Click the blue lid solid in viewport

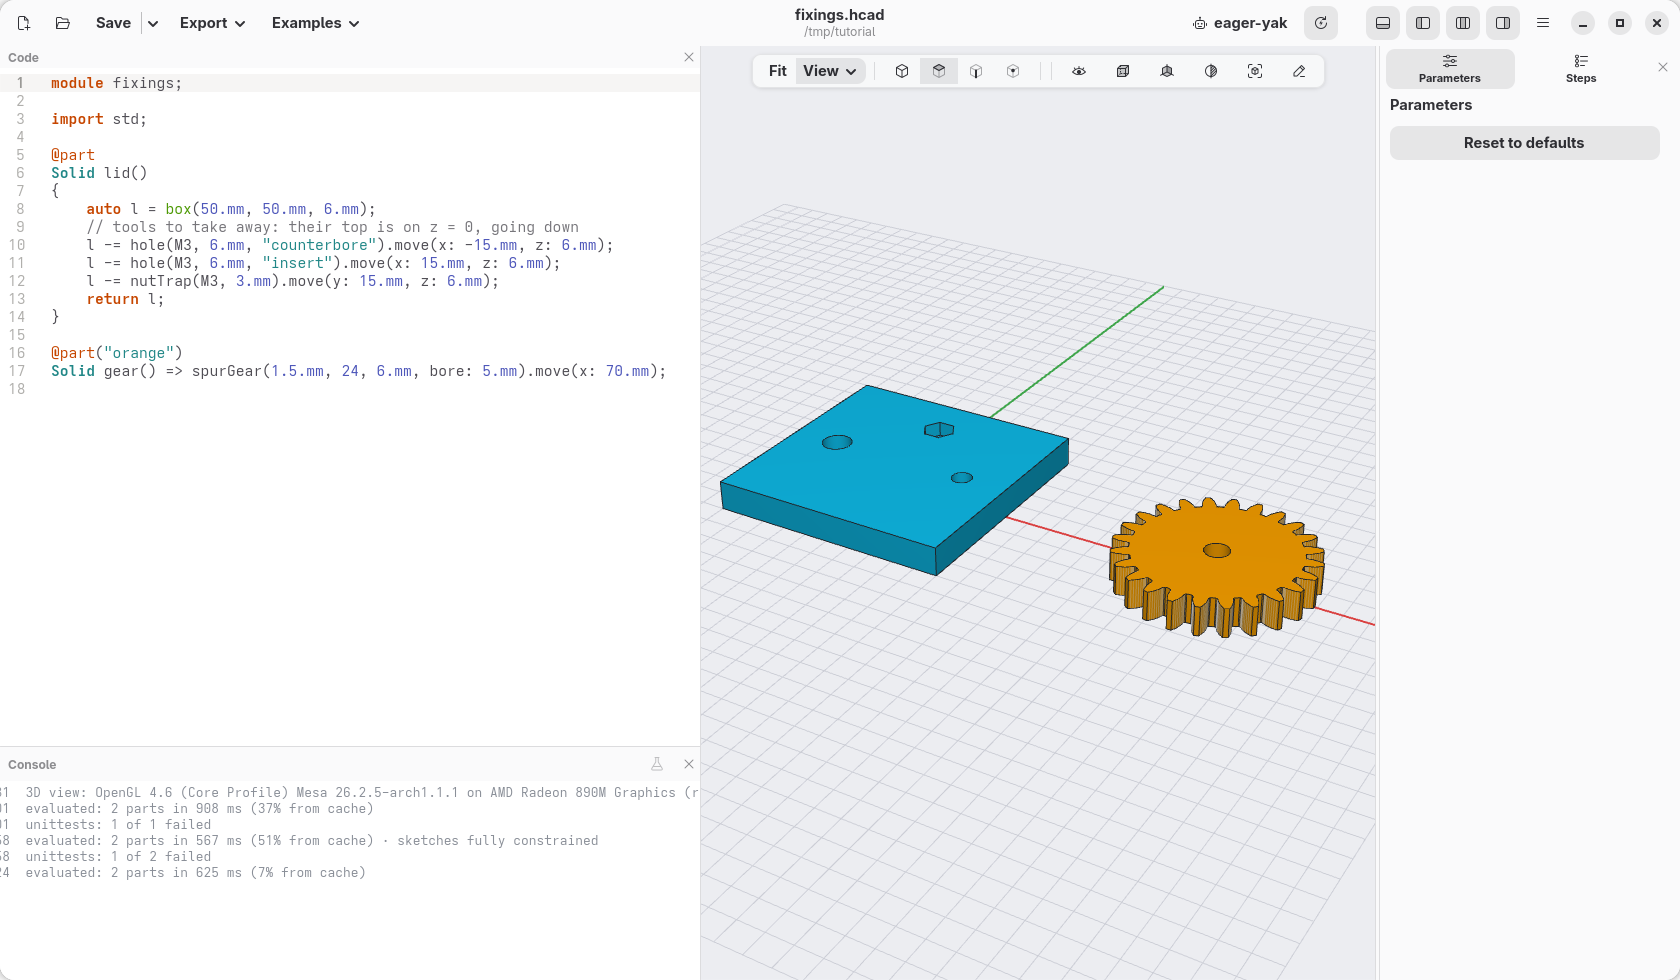click(894, 478)
